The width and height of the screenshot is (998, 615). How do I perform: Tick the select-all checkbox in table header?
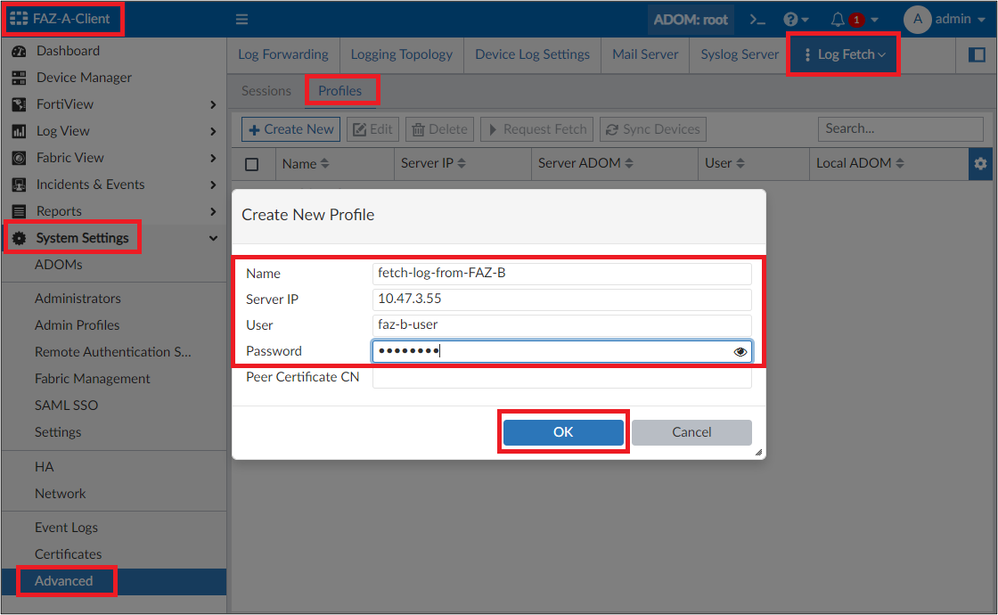tap(252, 164)
